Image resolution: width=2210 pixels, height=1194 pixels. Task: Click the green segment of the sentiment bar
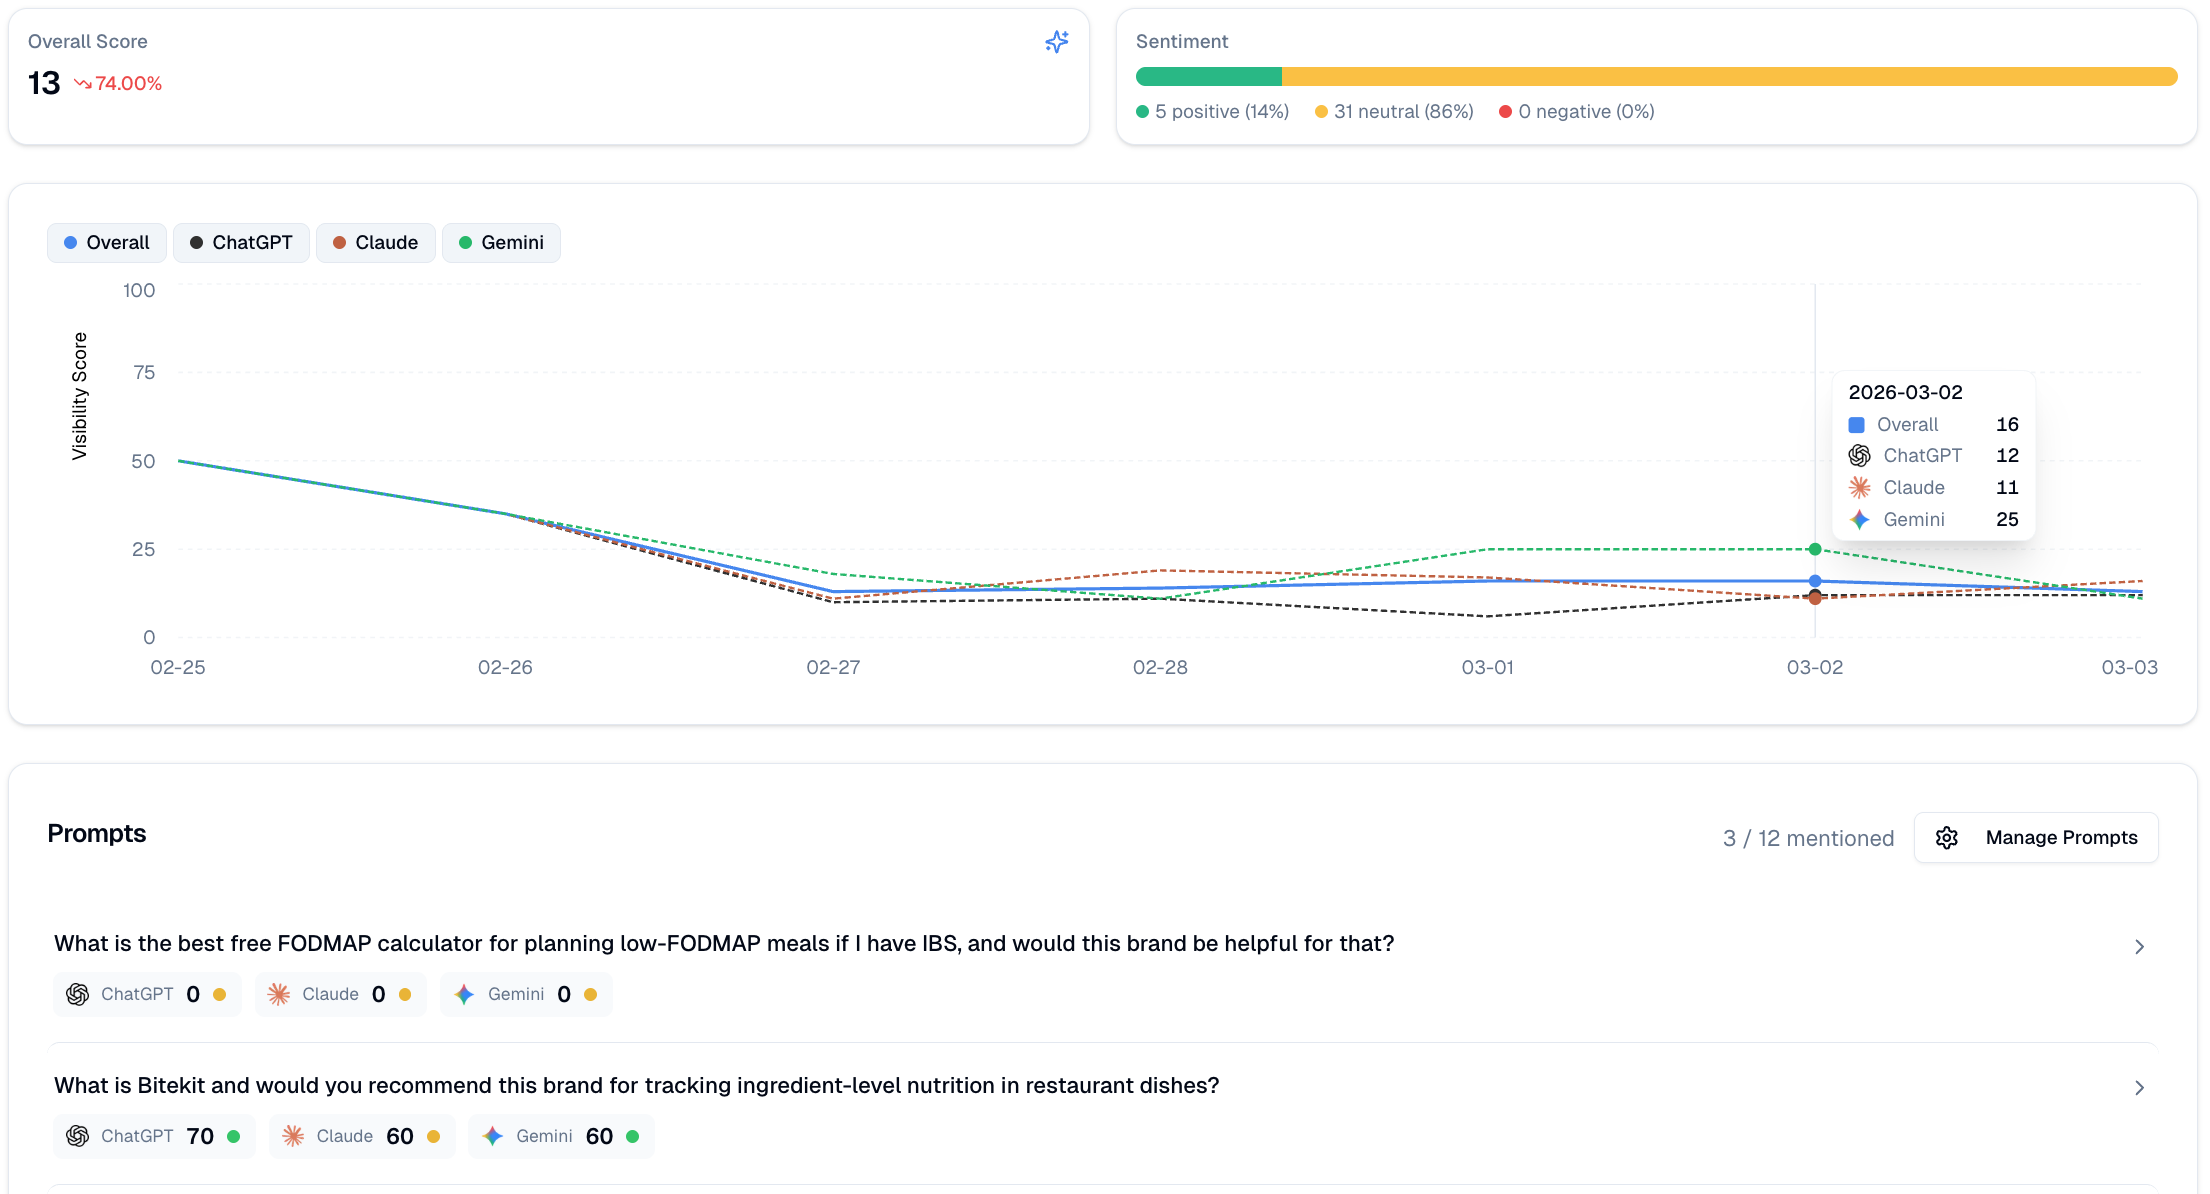click(x=1208, y=76)
